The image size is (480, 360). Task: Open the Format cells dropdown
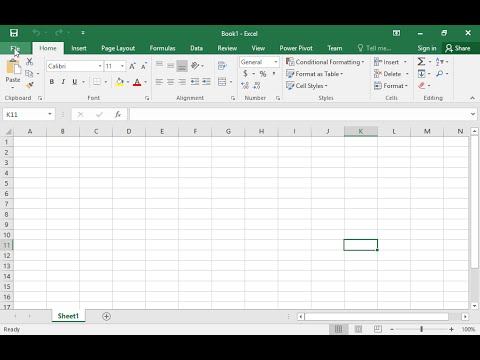(x=391, y=86)
